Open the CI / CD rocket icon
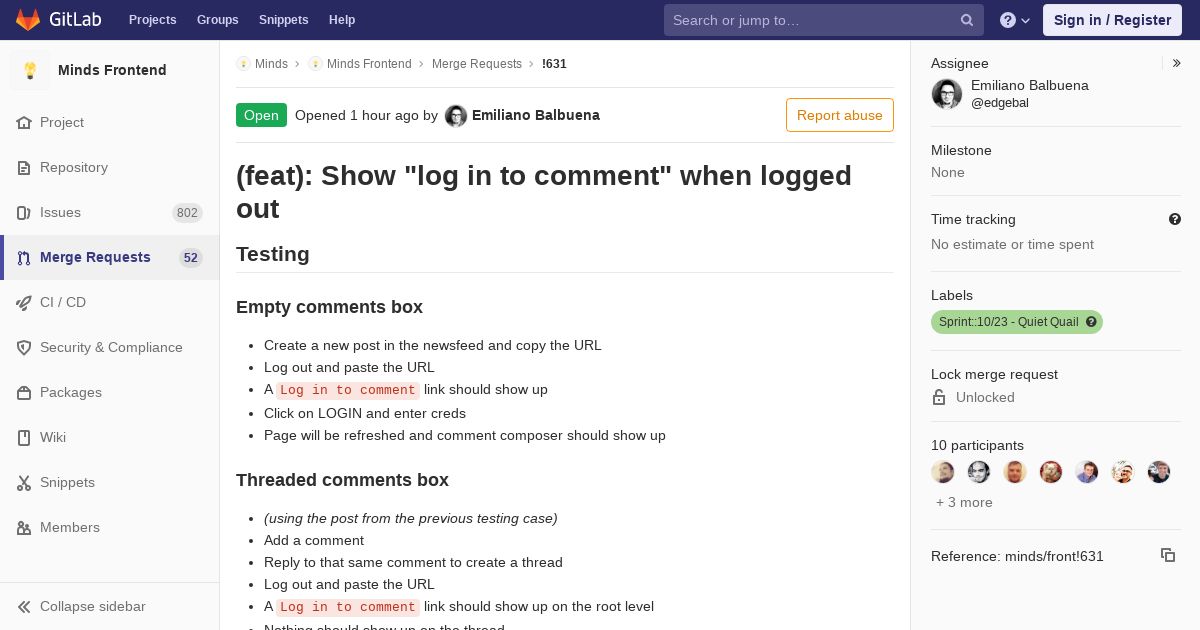The width and height of the screenshot is (1200, 630). (x=24, y=303)
